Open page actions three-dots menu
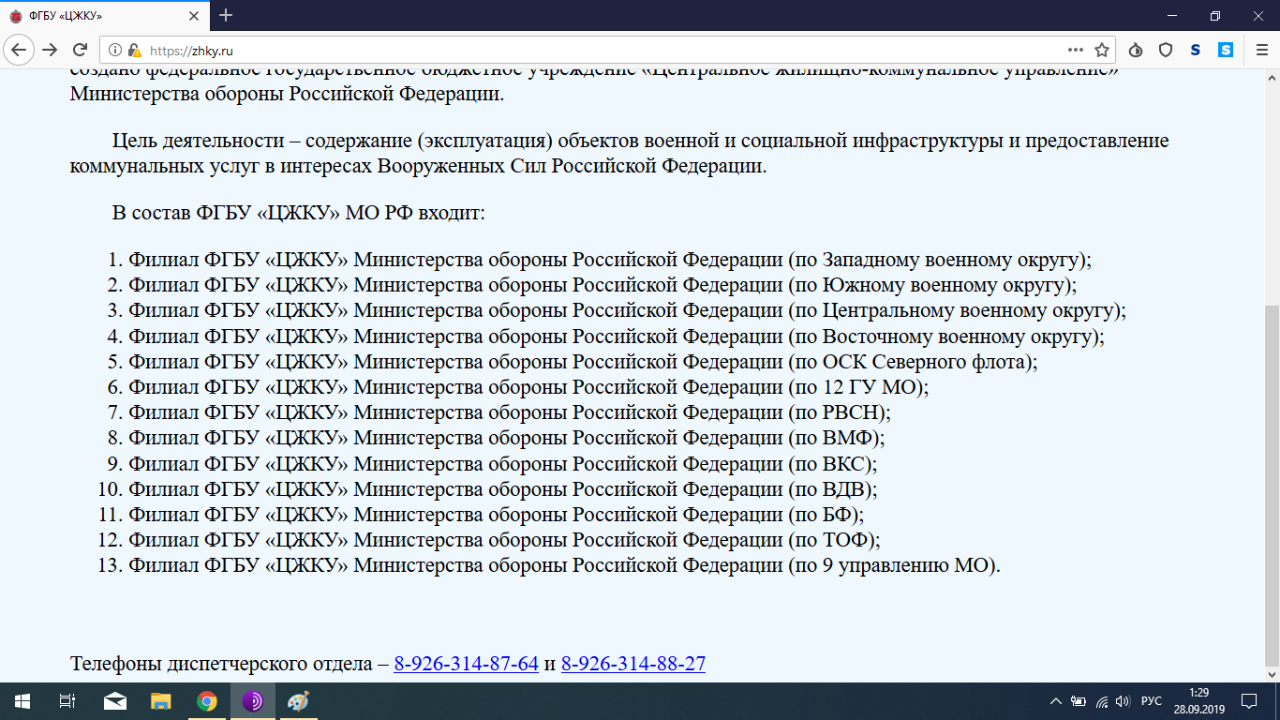Viewport: 1280px width, 720px height. click(x=1075, y=50)
